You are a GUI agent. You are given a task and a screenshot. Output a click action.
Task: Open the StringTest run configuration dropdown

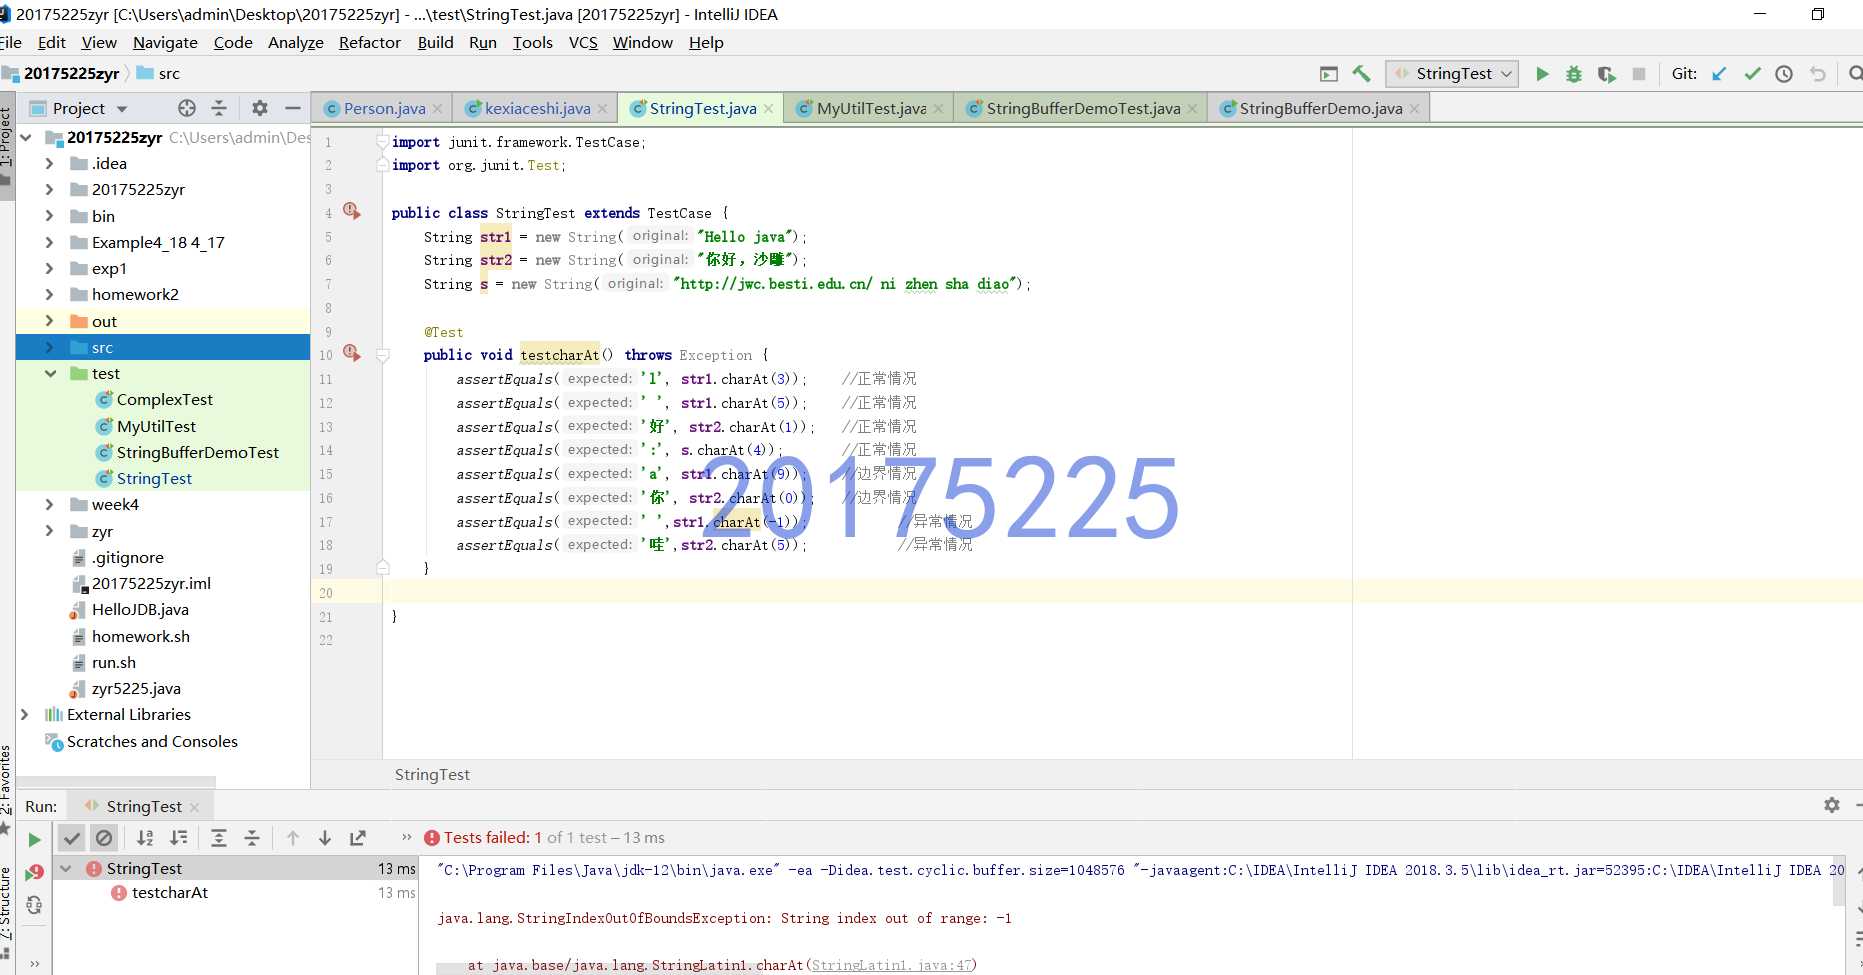coord(1452,74)
